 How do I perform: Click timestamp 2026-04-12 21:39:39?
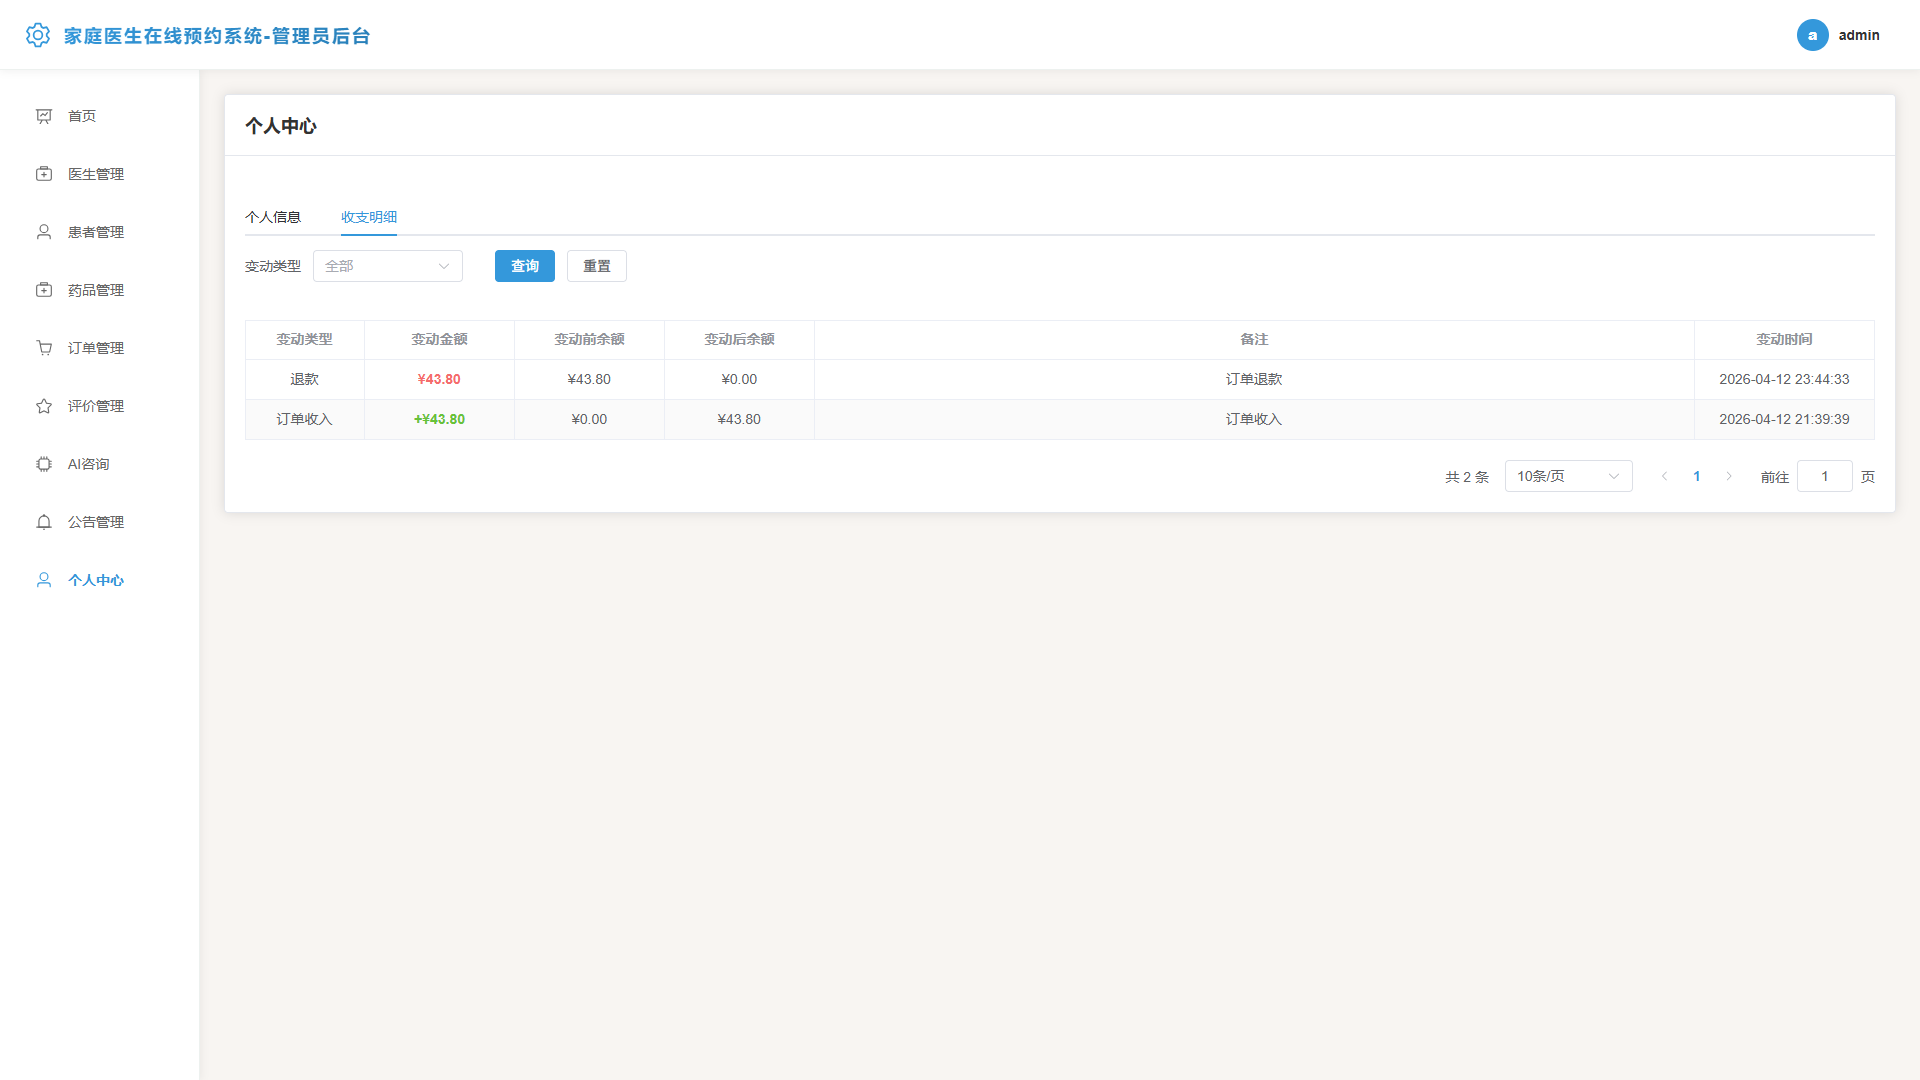pos(1784,419)
